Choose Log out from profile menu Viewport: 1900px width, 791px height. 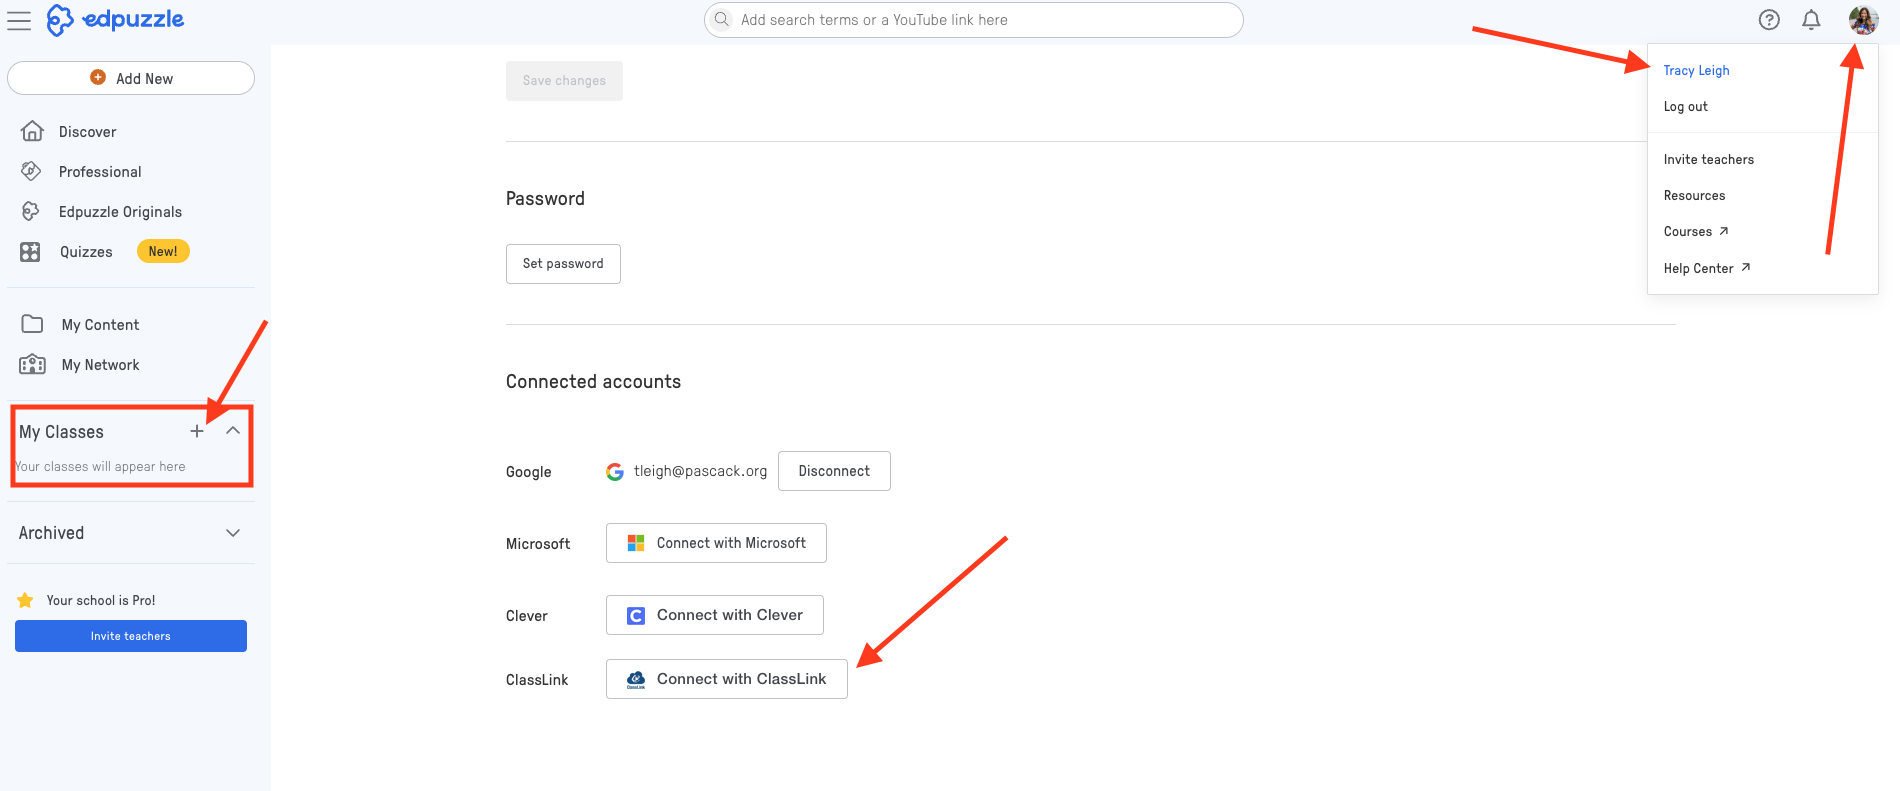tap(1685, 106)
